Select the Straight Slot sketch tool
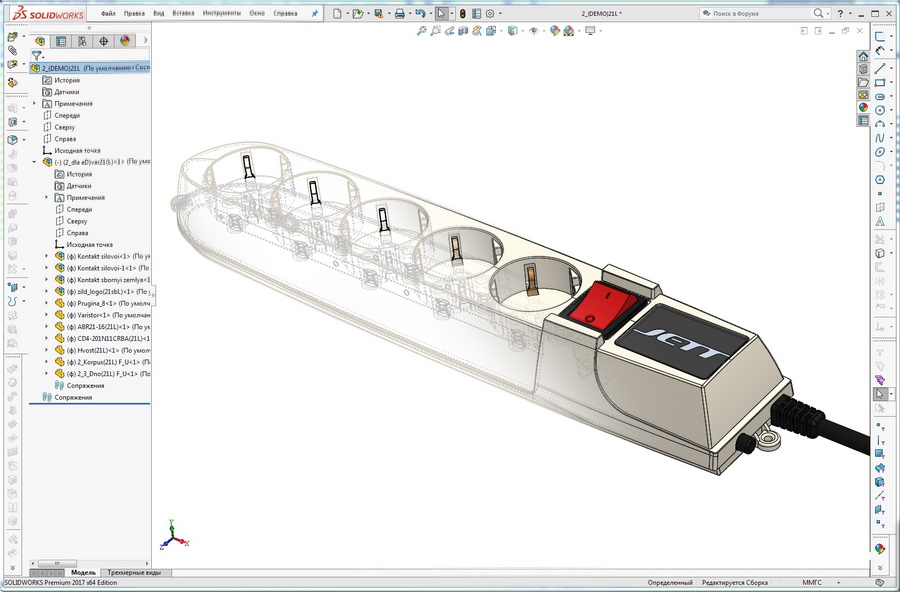This screenshot has width=900, height=592. coord(880,96)
